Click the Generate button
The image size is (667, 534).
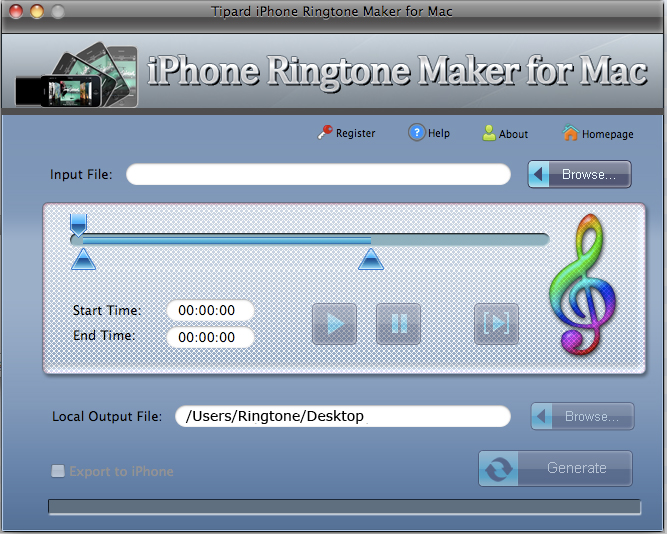click(x=555, y=468)
